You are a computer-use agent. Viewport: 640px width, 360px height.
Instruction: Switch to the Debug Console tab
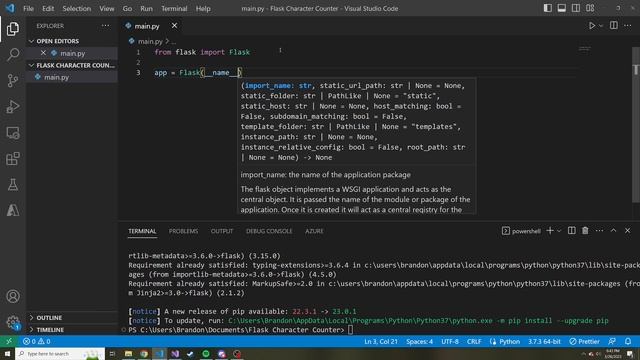tap(269, 231)
